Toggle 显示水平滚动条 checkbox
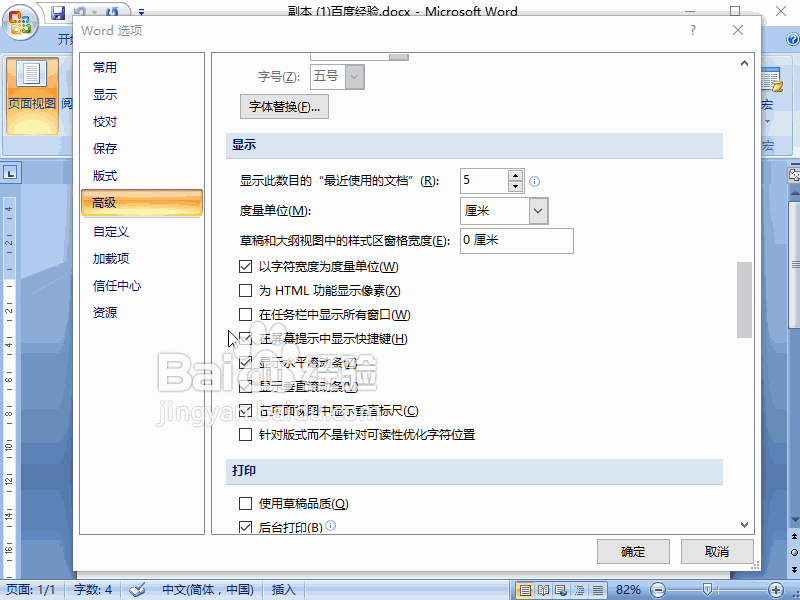This screenshot has height=600, width=800. [x=245, y=362]
